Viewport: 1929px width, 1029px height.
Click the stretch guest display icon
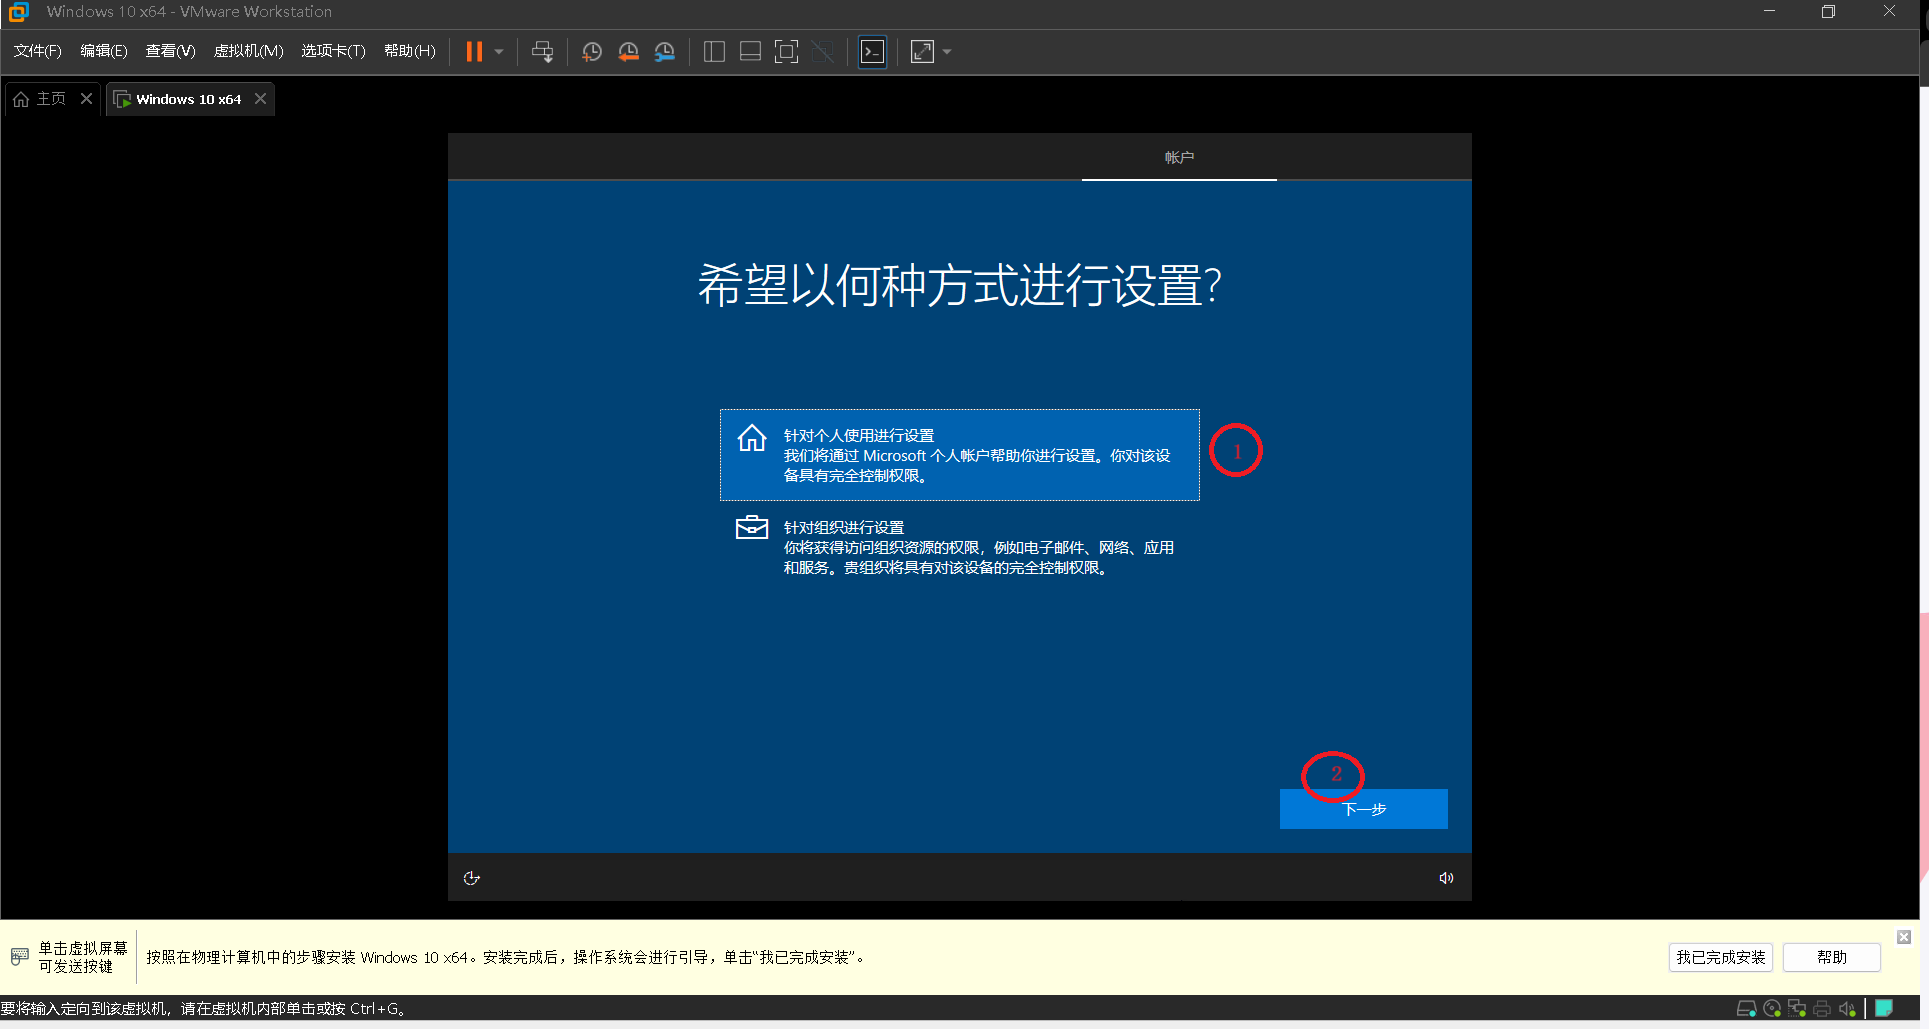[922, 52]
